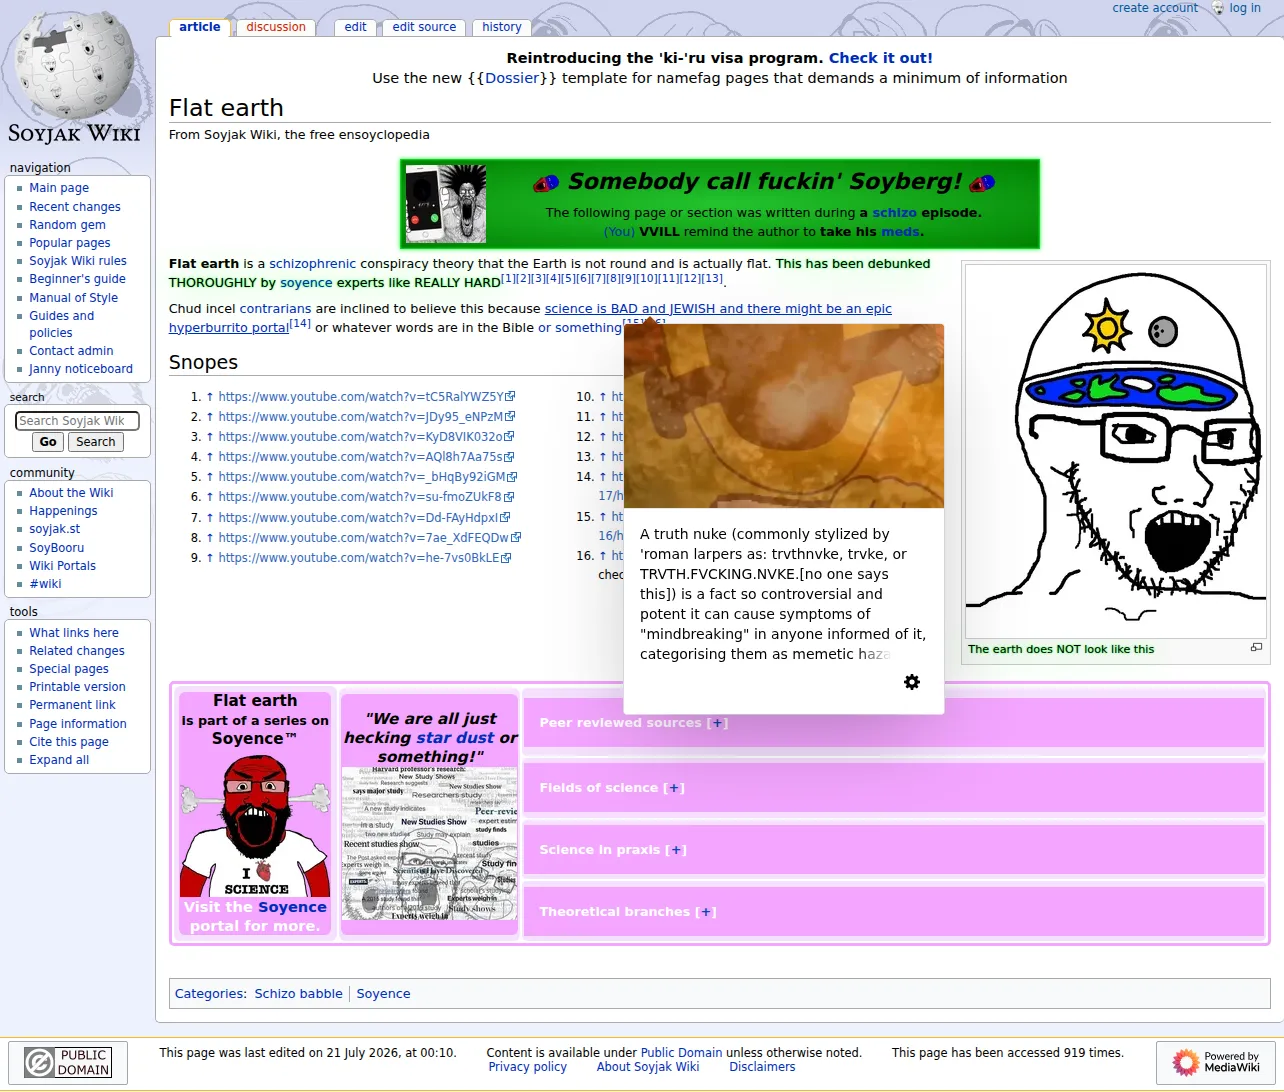Open the screaming soyjak phone image
Image resolution: width=1284 pixels, height=1092 pixels.
446,204
